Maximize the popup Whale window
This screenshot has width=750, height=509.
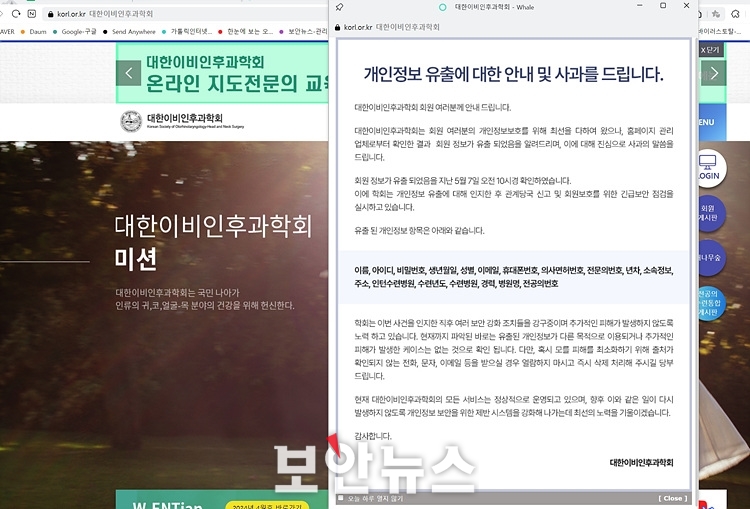[x=663, y=6]
